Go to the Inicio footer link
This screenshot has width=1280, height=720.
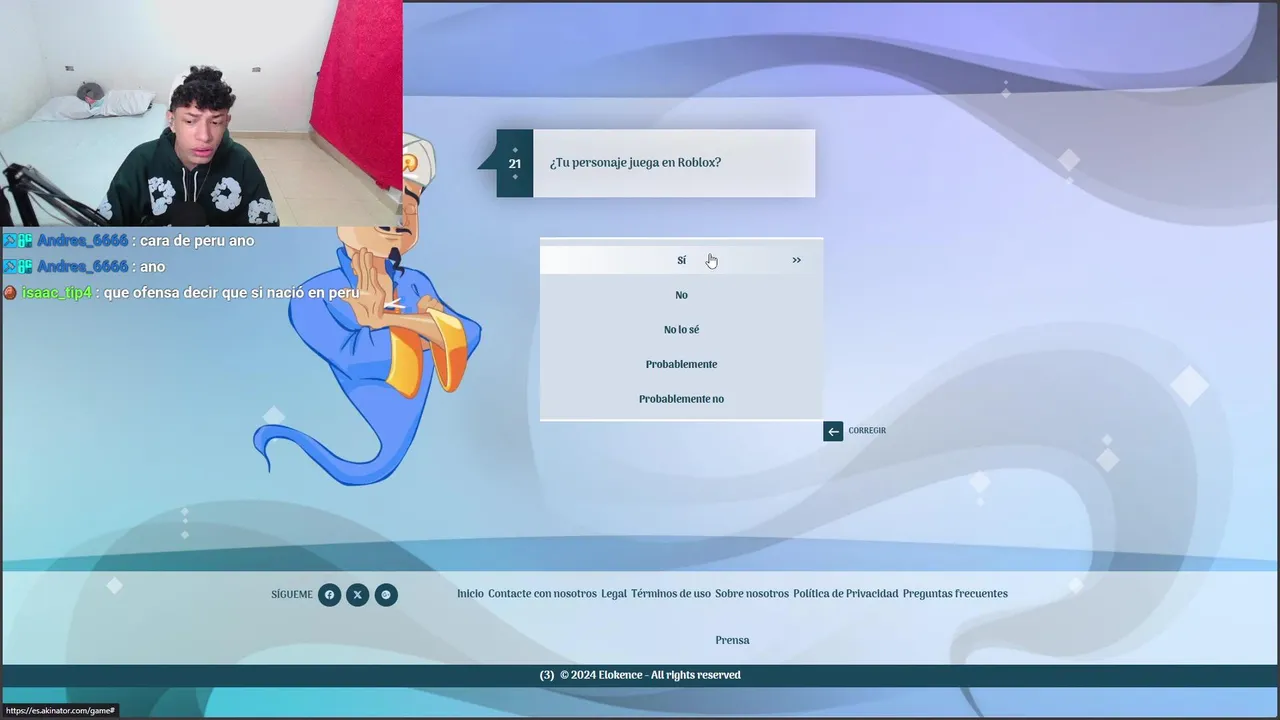pos(470,594)
